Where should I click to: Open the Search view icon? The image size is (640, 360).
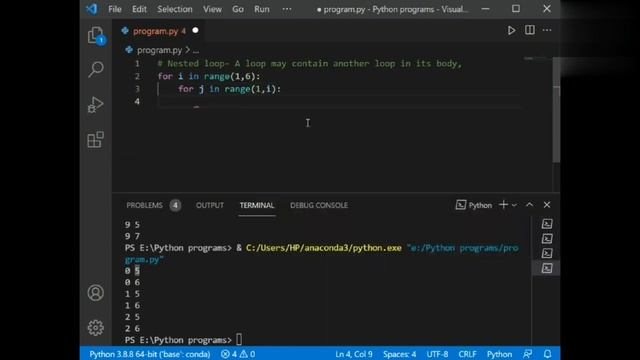pyautogui.click(x=96, y=69)
